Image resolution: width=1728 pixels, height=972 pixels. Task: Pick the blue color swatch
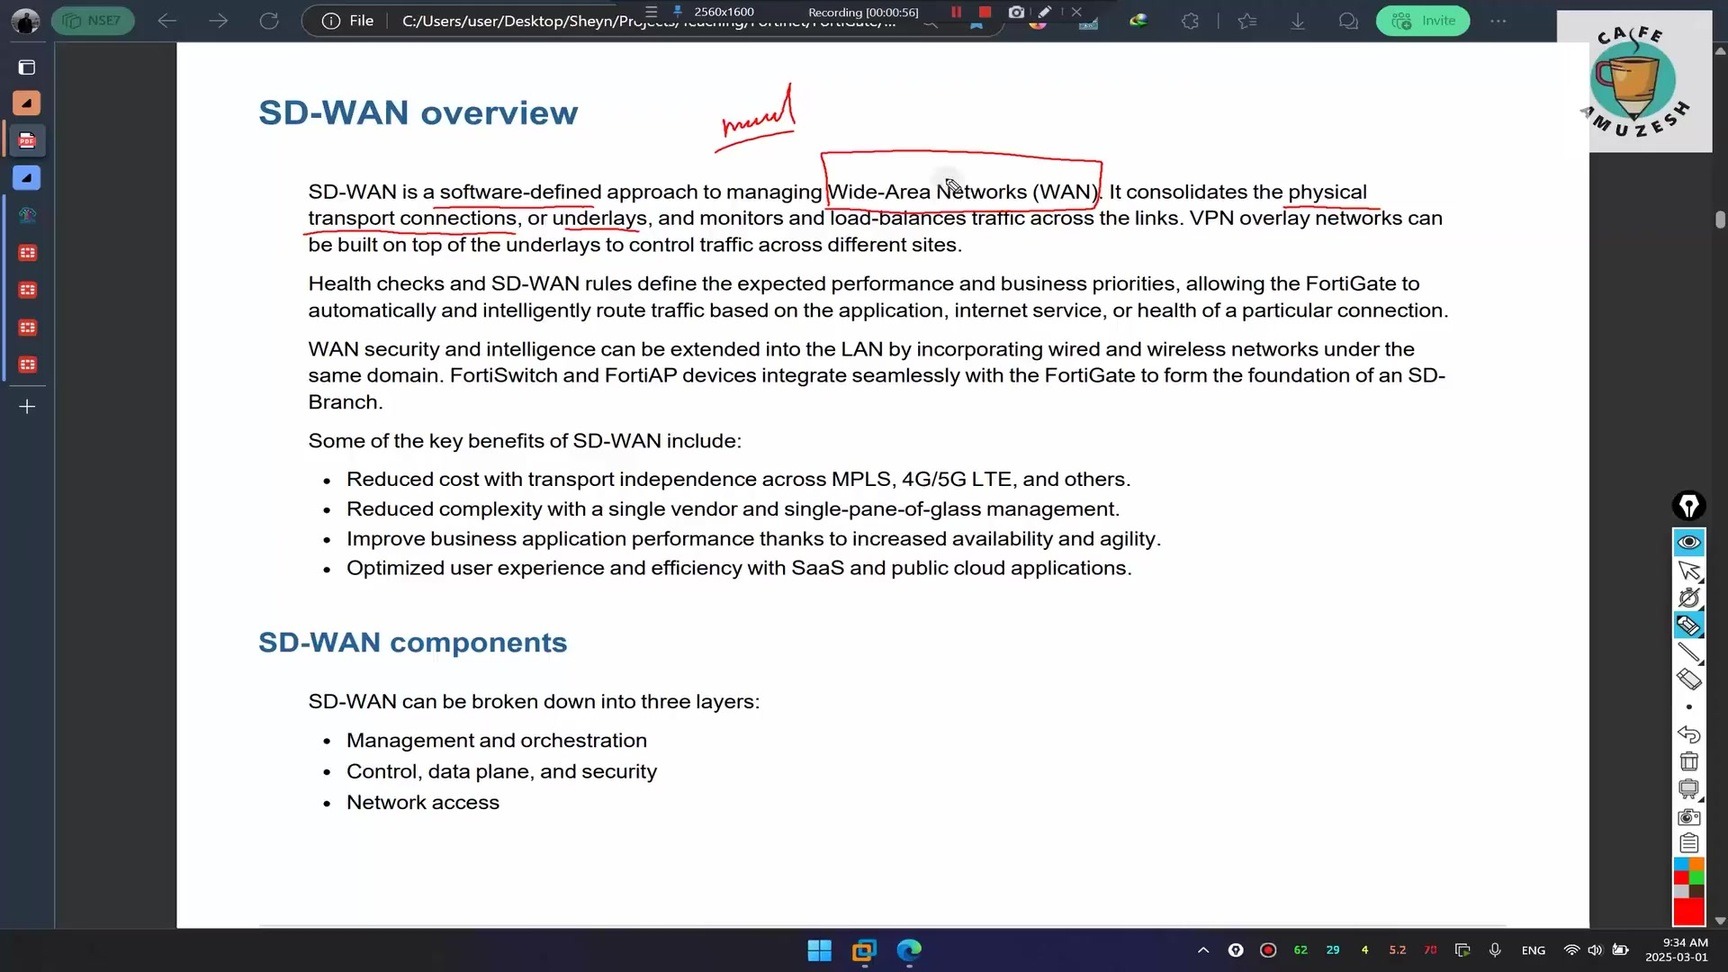point(1681,865)
